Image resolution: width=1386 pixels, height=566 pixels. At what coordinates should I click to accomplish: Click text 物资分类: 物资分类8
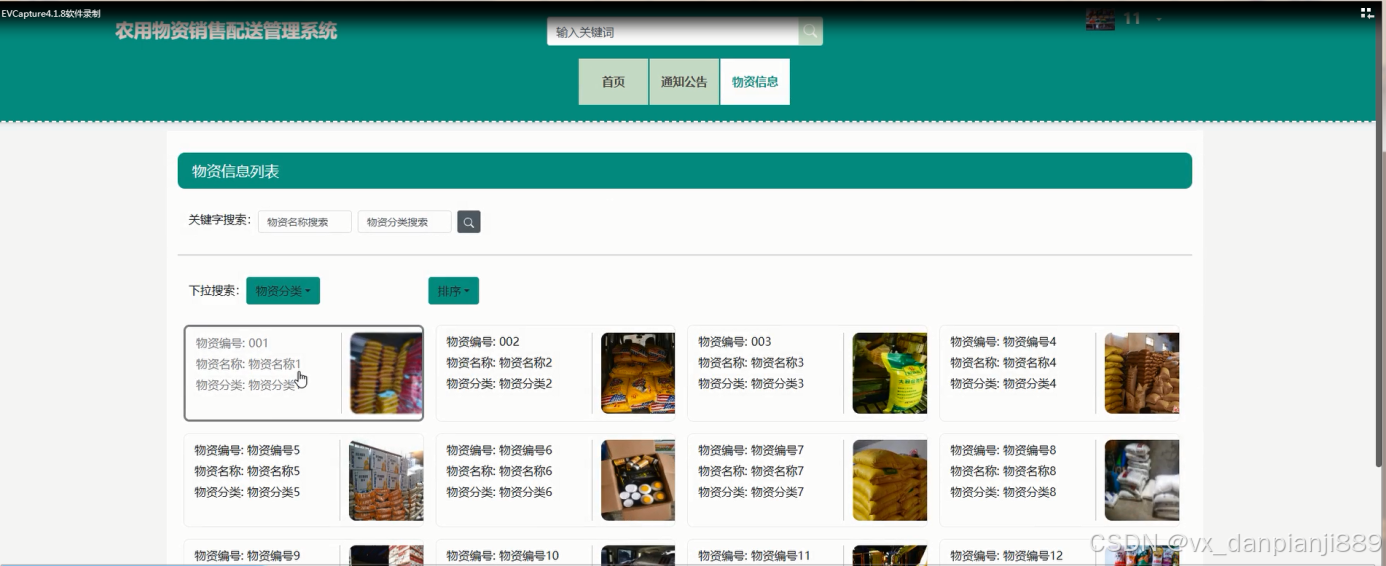click(x=1003, y=492)
